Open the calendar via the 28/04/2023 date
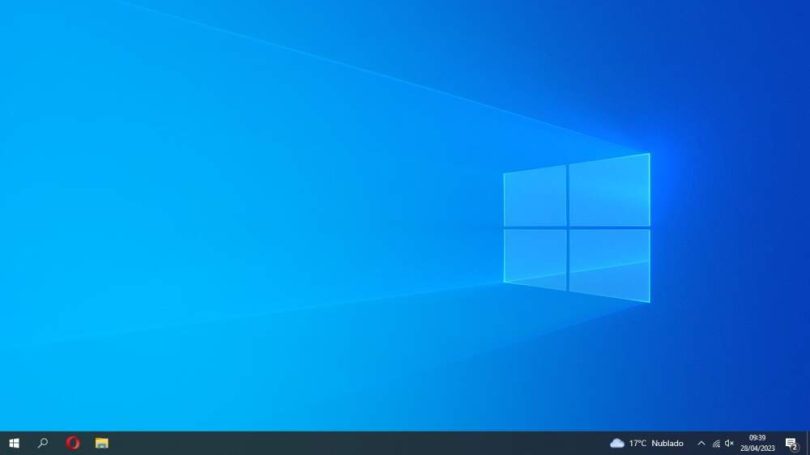This screenshot has height=455, width=810. (x=757, y=448)
